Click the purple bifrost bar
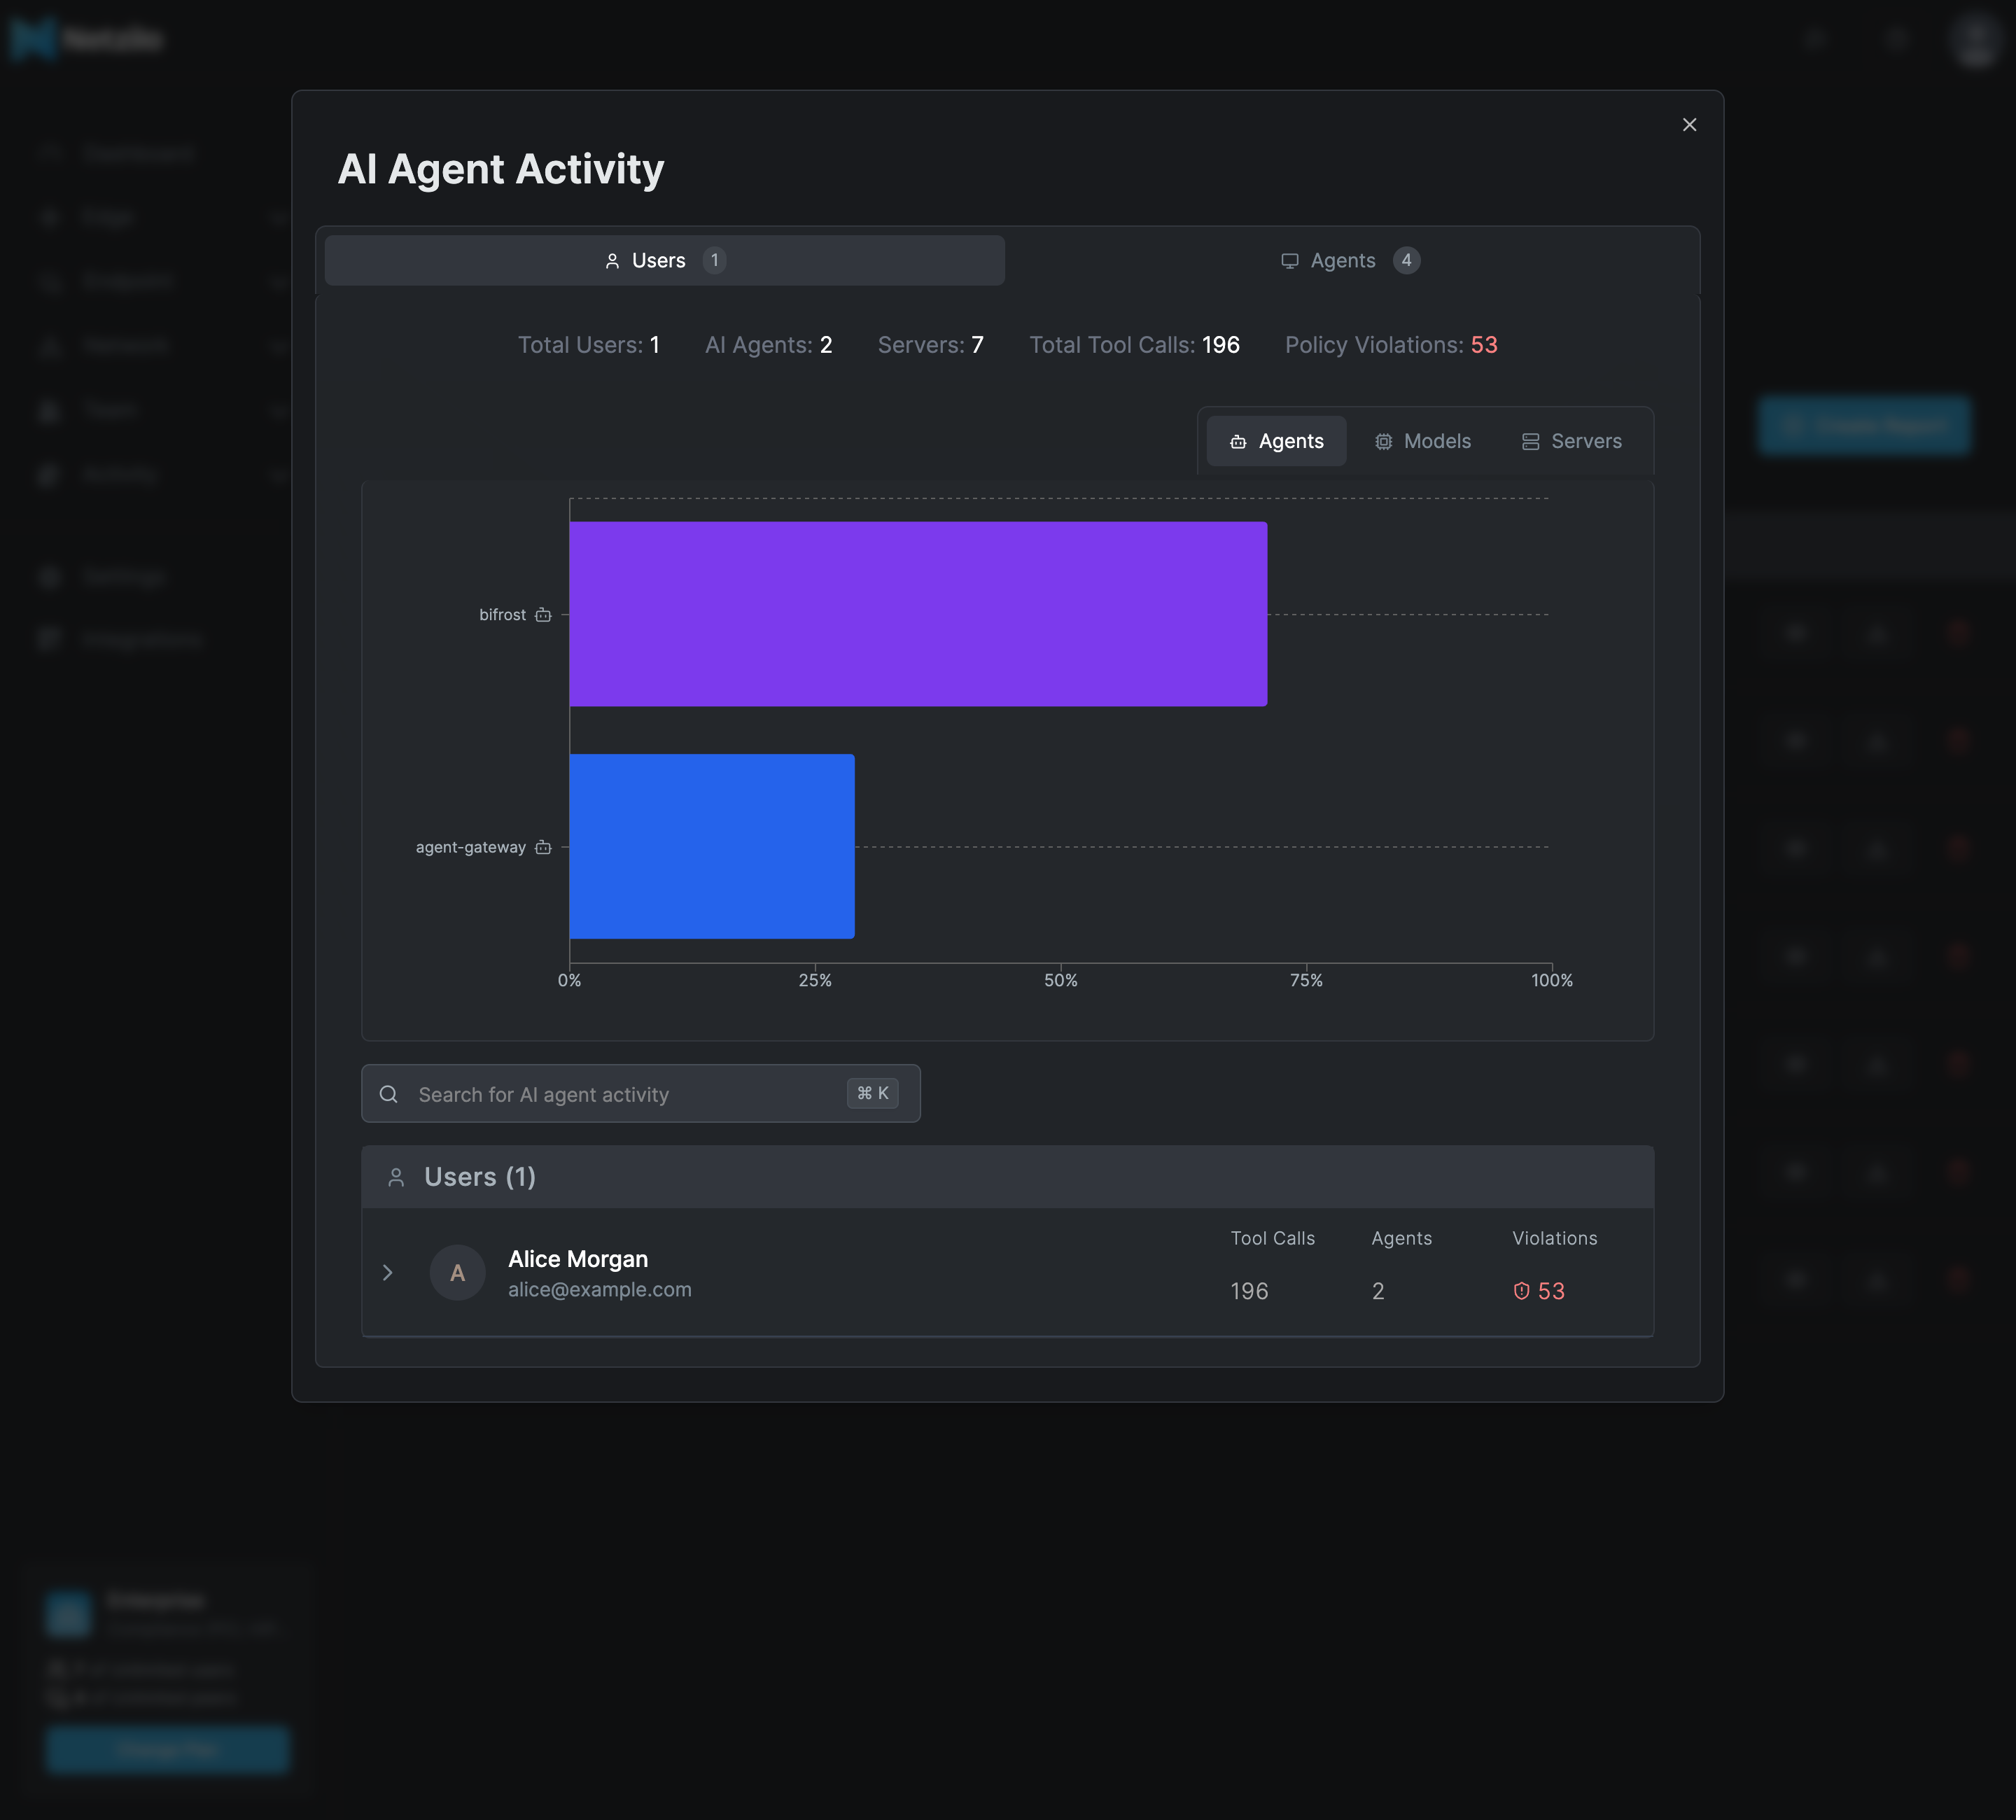 coord(918,614)
